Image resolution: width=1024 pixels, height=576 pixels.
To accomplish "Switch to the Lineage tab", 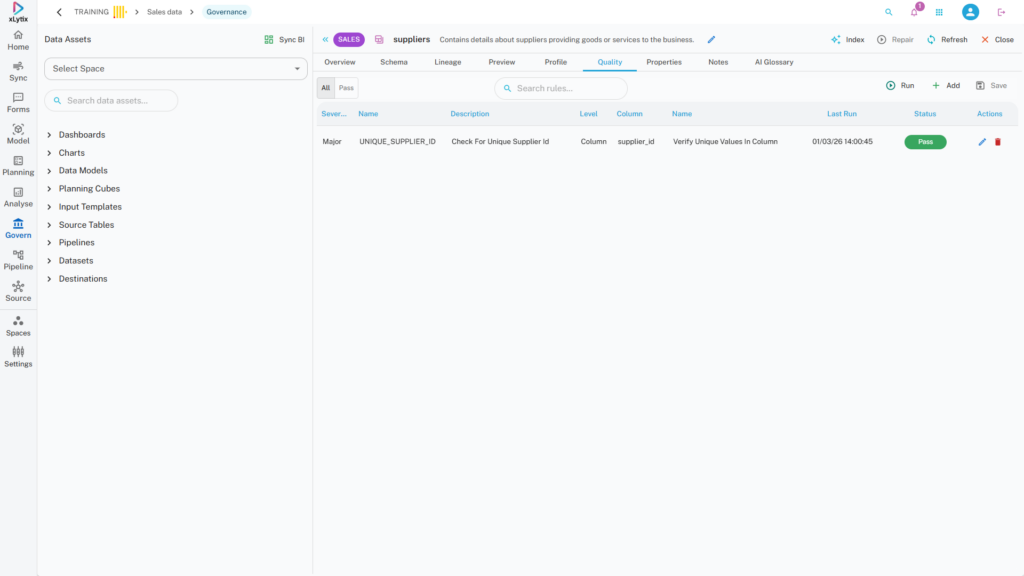I will pyautogui.click(x=448, y=62).
